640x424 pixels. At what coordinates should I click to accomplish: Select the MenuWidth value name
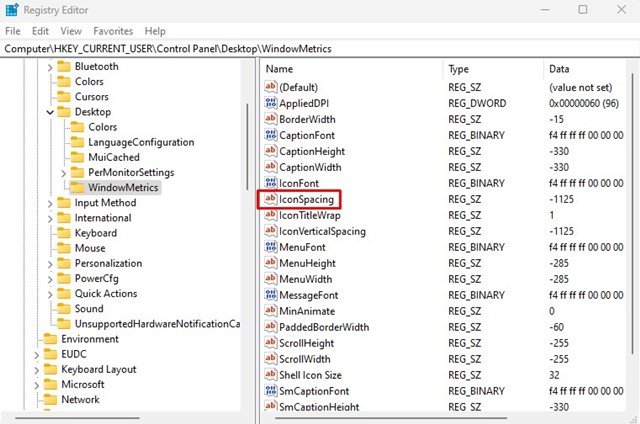click(306, 279)
